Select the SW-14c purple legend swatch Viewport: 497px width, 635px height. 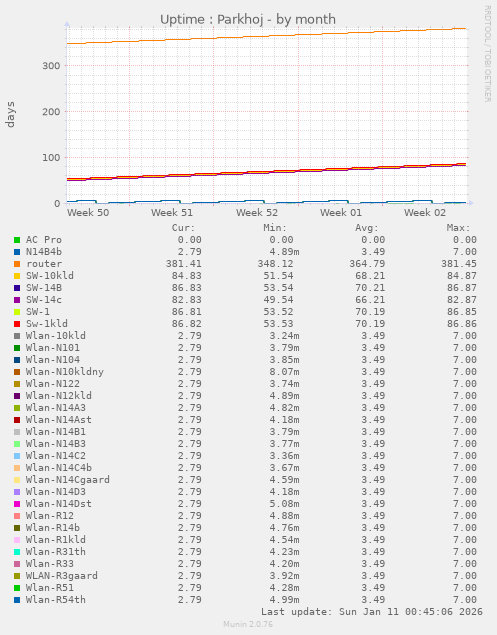click(x=17, y=300)
